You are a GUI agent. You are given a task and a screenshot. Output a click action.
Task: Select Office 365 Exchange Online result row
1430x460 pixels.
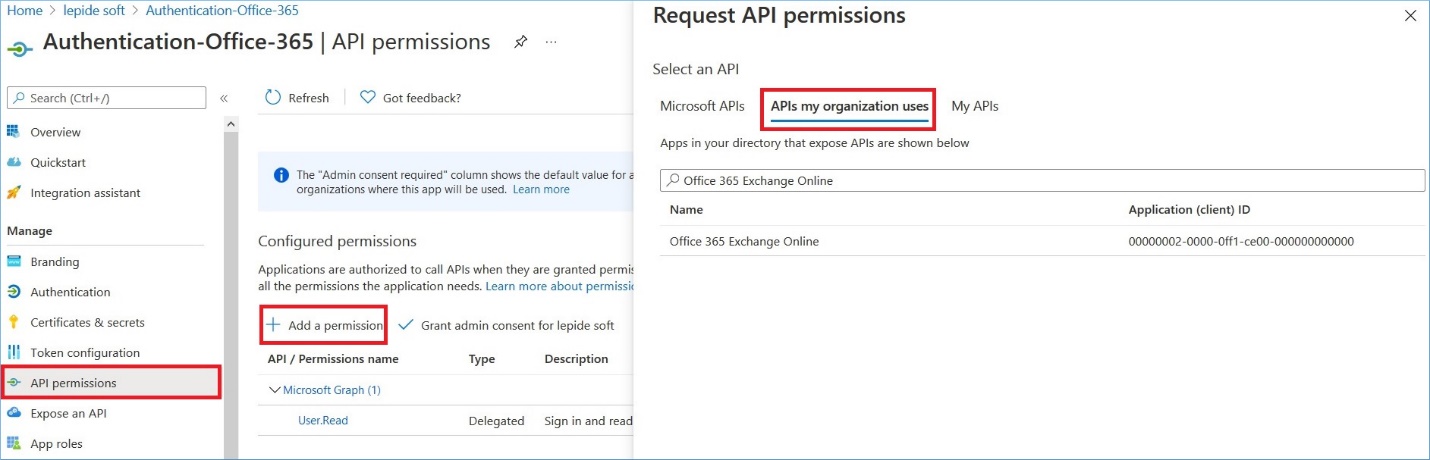coord(1042,241)
